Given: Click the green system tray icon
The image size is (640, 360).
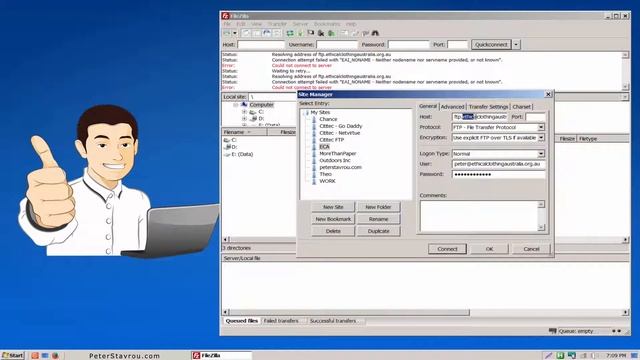Looking at the screenshot, I should (x=560, y=356).
